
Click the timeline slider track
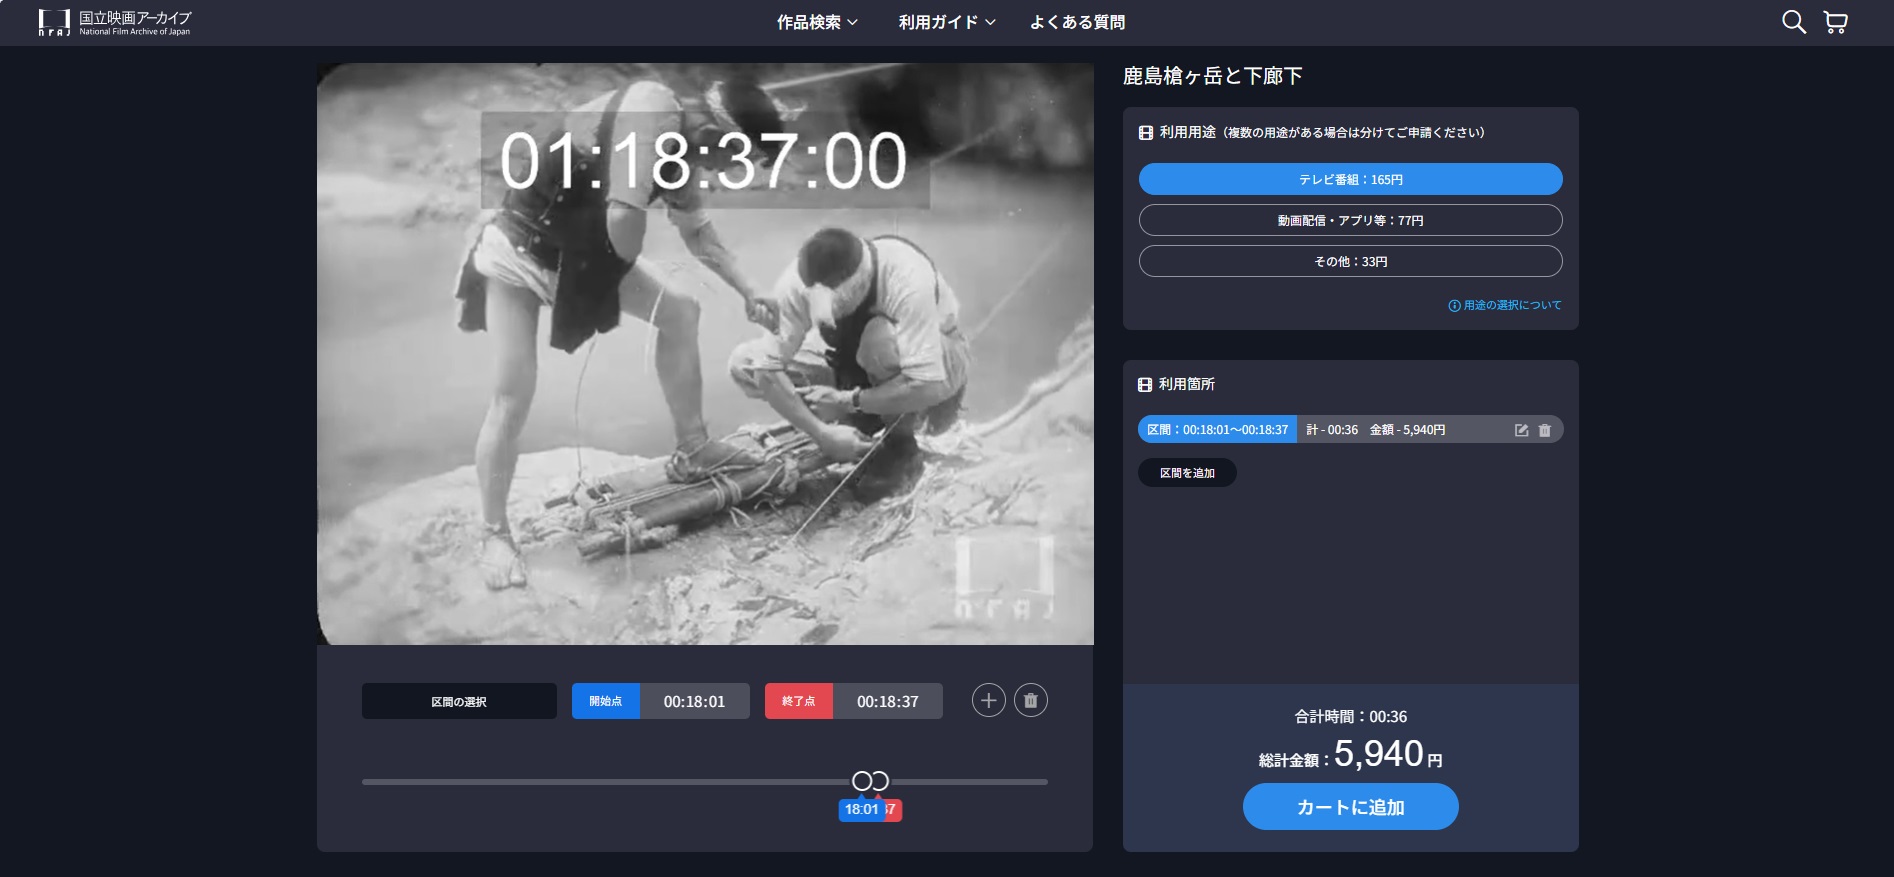pos(600,782)
